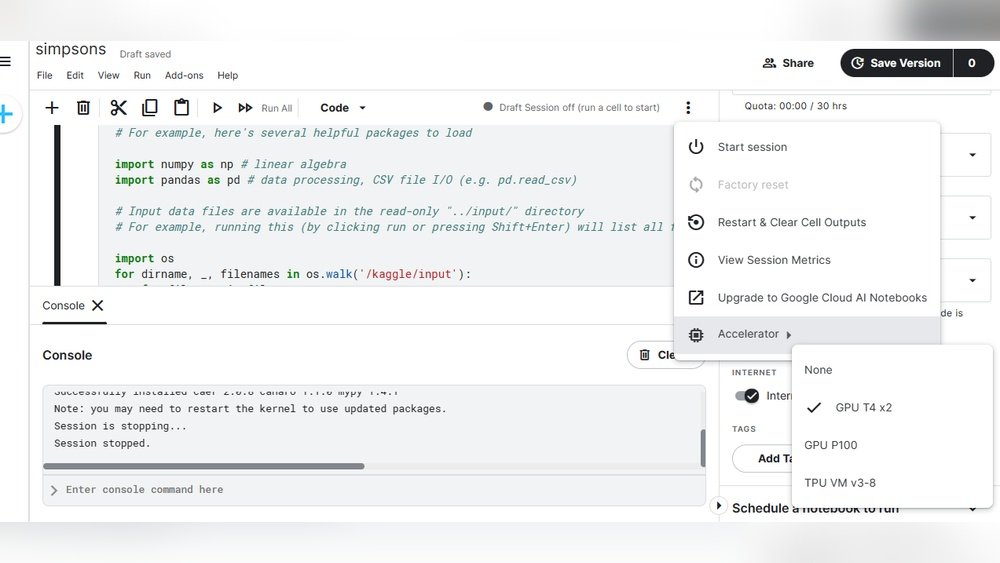1000x563 pixels.
Task: Delete cell with the trash icon
Action: (x=84, y=108)
